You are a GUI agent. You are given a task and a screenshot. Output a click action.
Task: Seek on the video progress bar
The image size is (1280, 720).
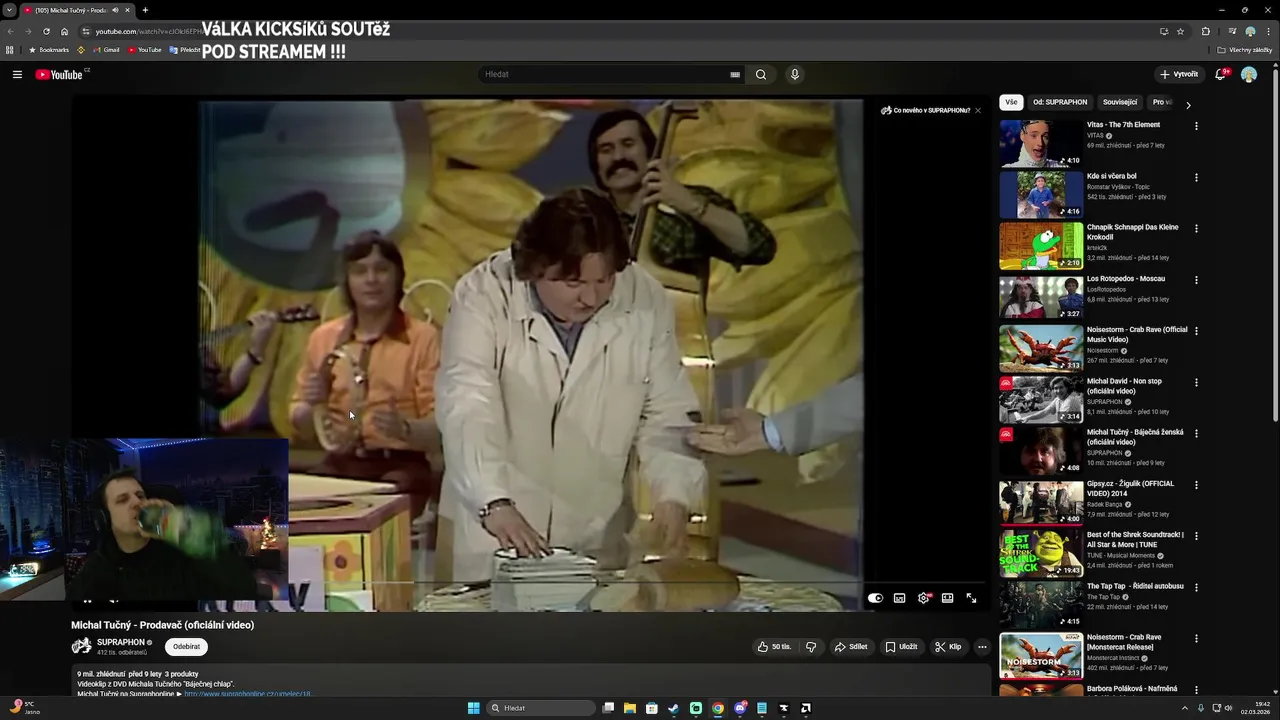tap(530, 583)
